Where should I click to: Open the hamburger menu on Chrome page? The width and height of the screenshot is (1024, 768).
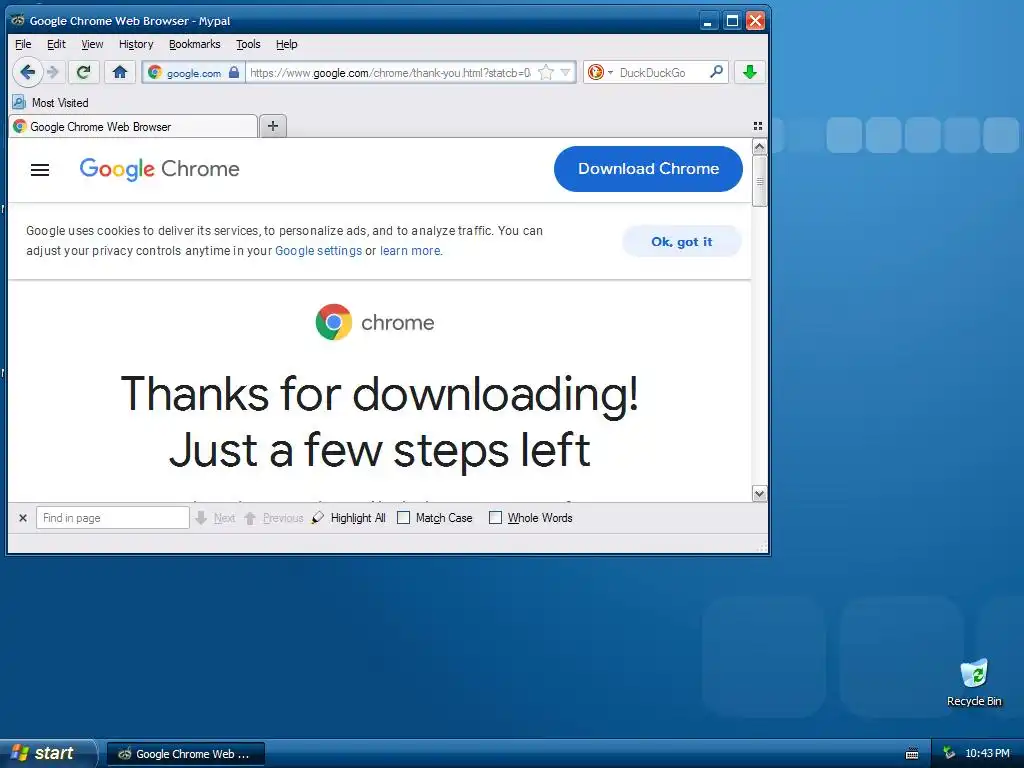click(40, 170)
